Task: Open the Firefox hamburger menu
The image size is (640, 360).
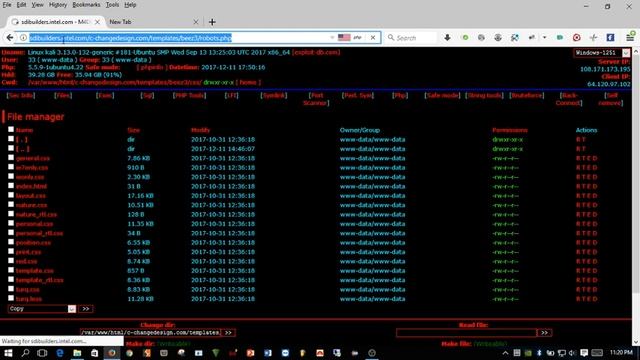Action: tap(630, 38)
